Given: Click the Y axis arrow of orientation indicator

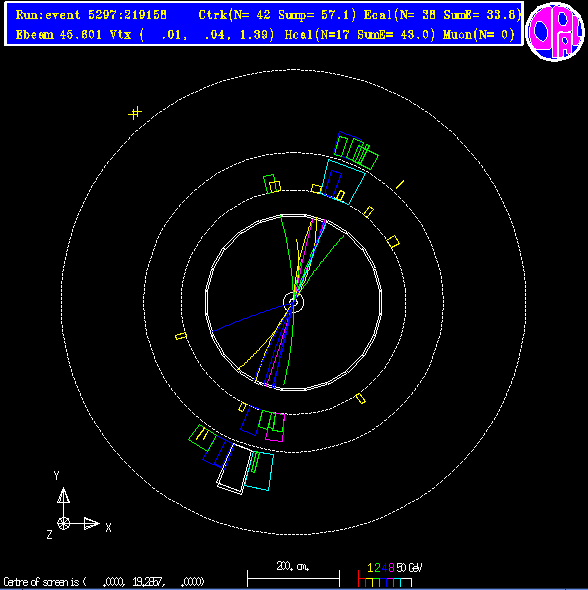Looking at the screenshot, I should point(63,496).
